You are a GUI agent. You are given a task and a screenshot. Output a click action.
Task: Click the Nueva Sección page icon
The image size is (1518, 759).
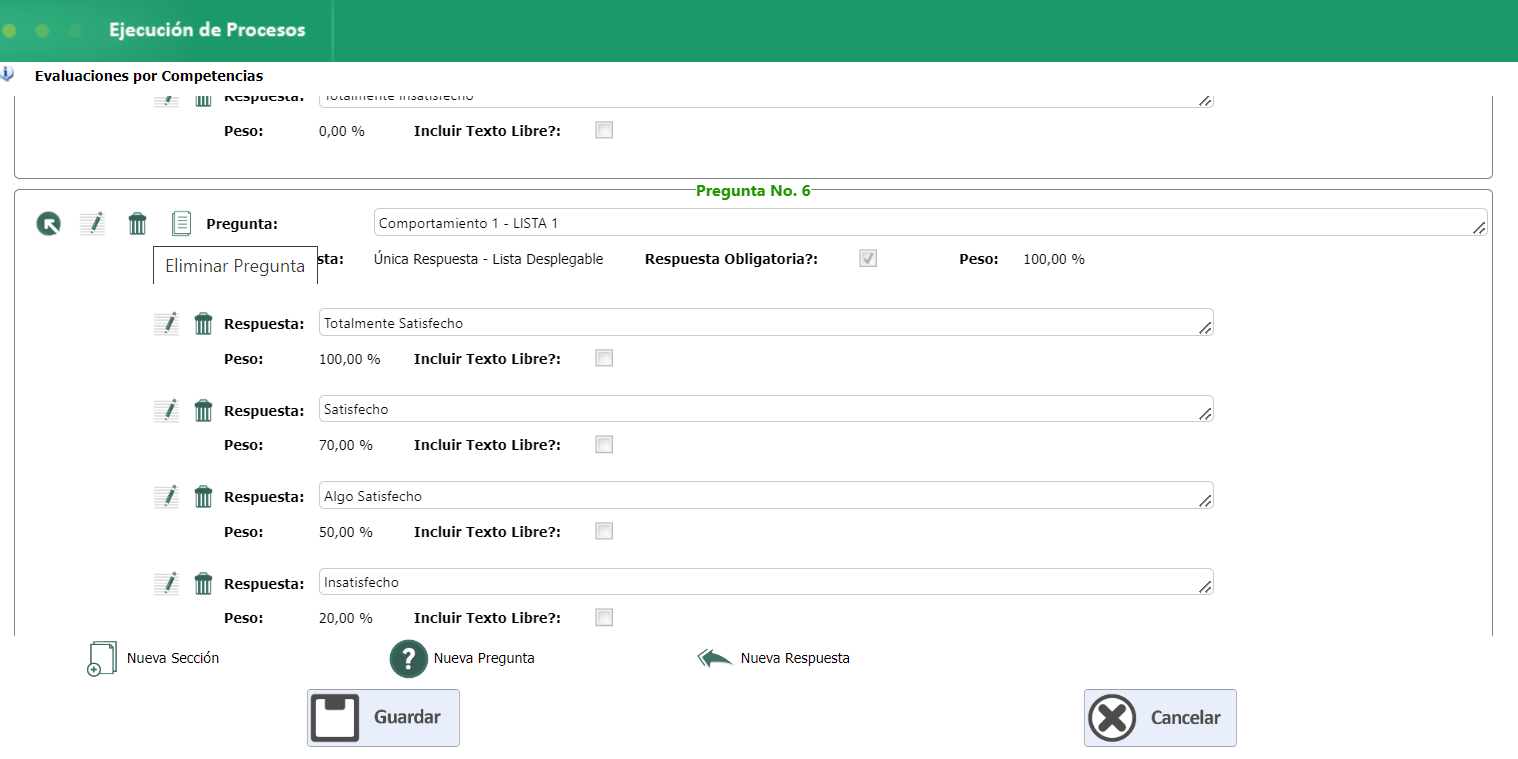click(102, 659)
